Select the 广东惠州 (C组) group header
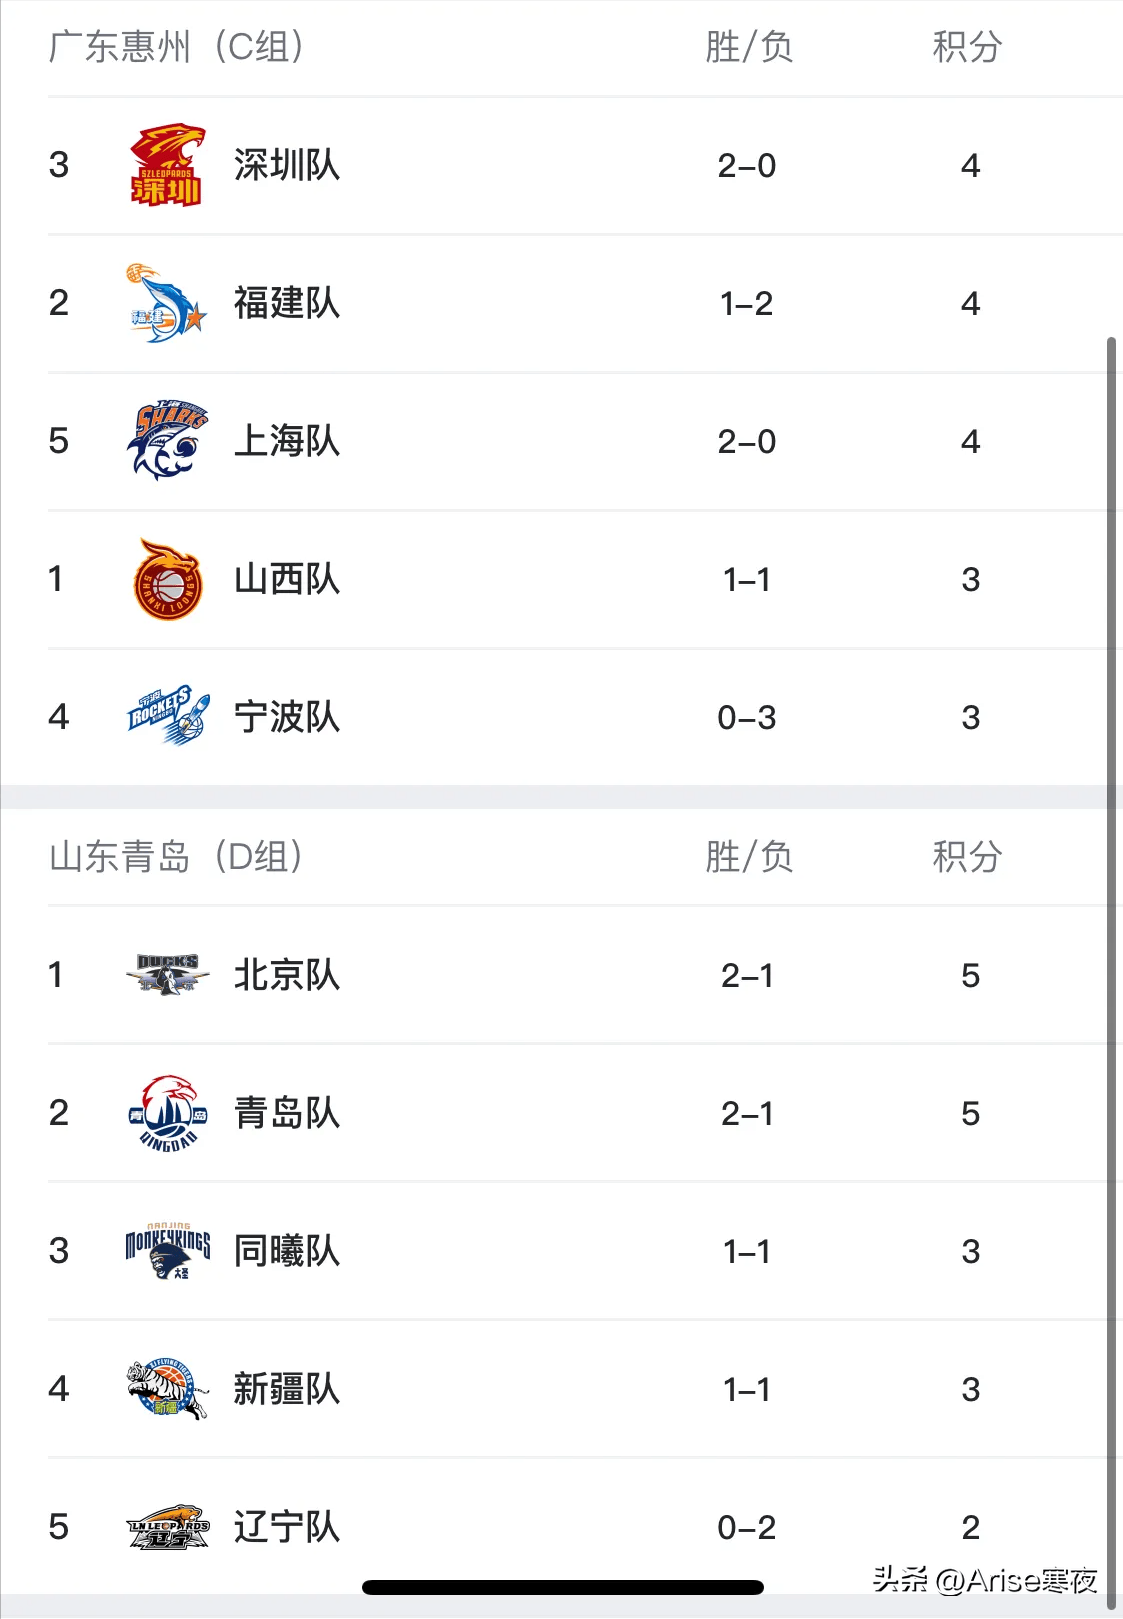 pos(176,47)
